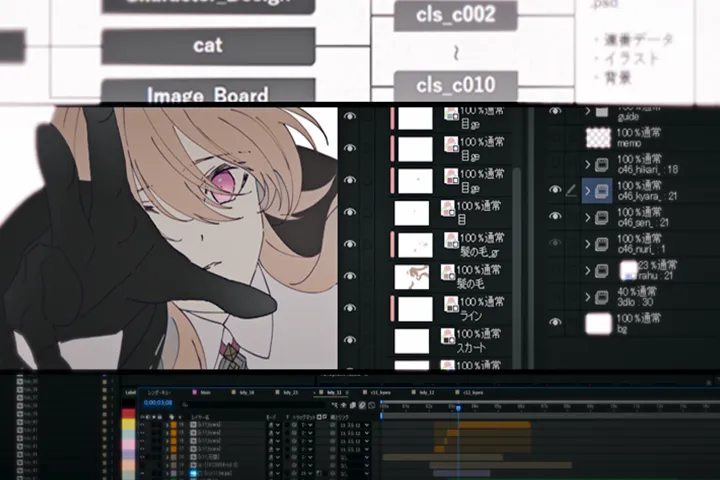Pick the pink label color swatch

click(x=129, y=445)
